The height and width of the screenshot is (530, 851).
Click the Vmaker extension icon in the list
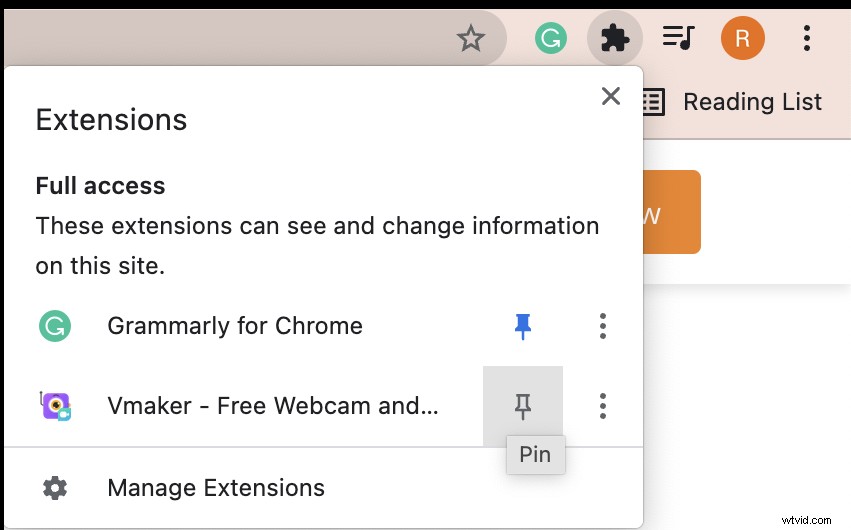[x=55, y=406]
